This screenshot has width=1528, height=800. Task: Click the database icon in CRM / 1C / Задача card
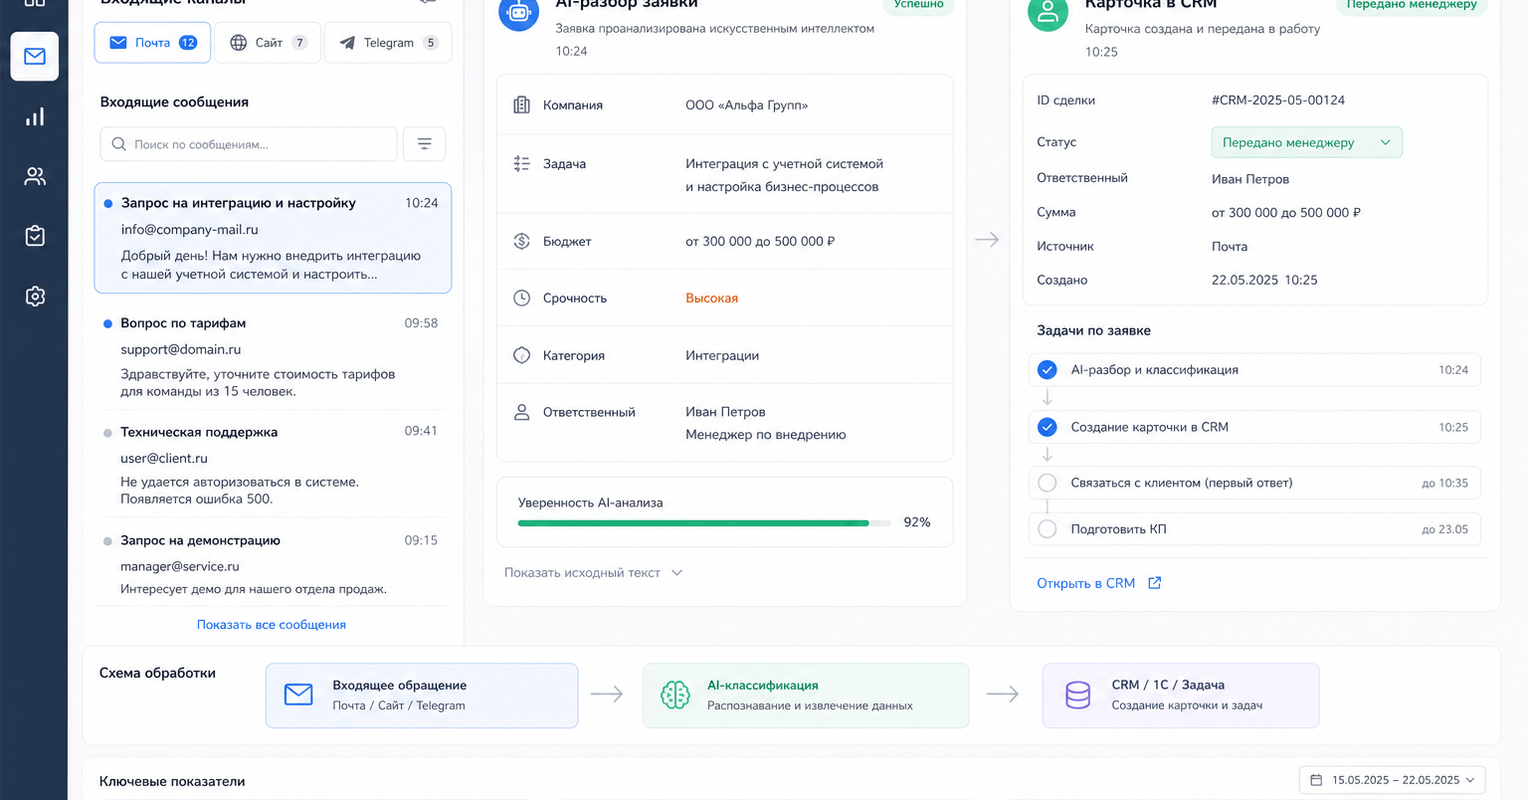(1078, 694)
